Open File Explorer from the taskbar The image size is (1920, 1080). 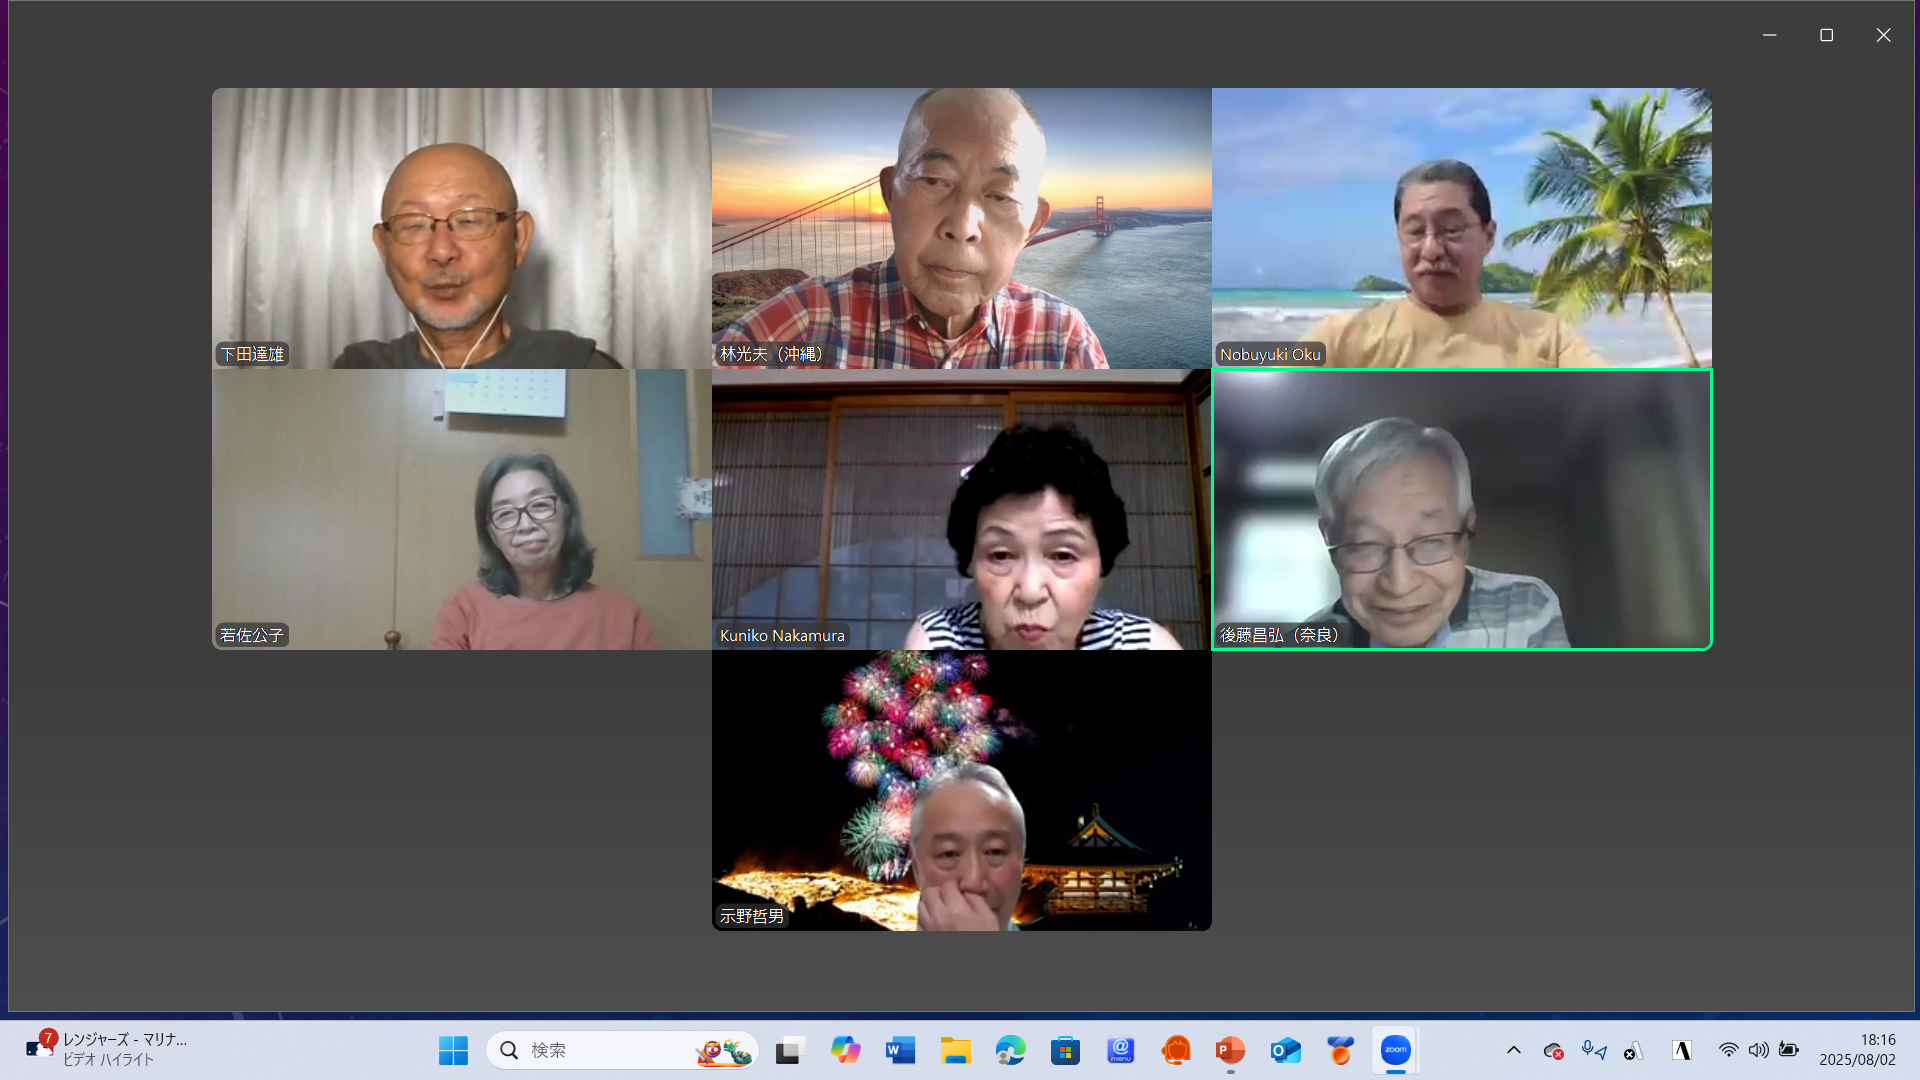pyautogui.click(x=955, y=1050)
